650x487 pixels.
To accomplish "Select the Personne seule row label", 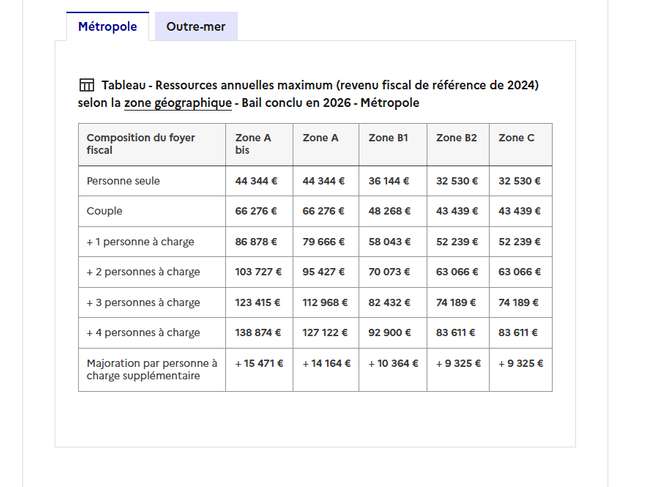I will (x=123, y=181).
